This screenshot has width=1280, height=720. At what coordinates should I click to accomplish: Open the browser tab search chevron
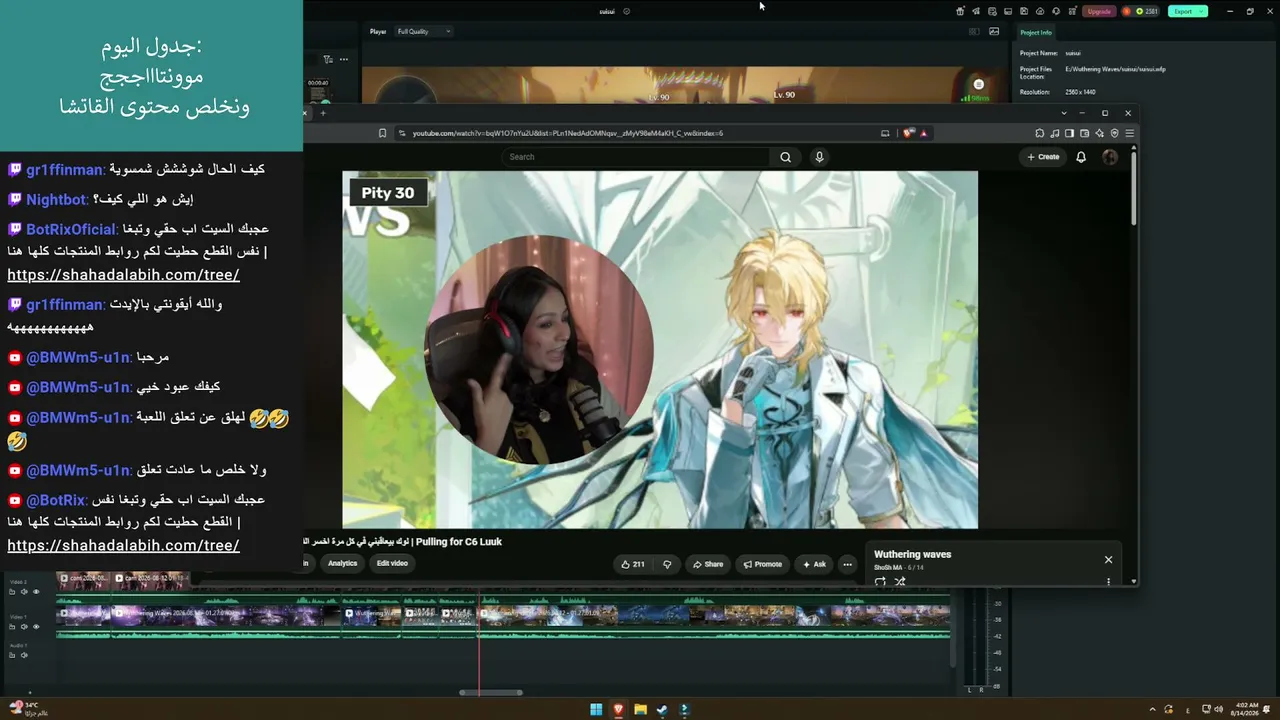[x=1064, y=113]
